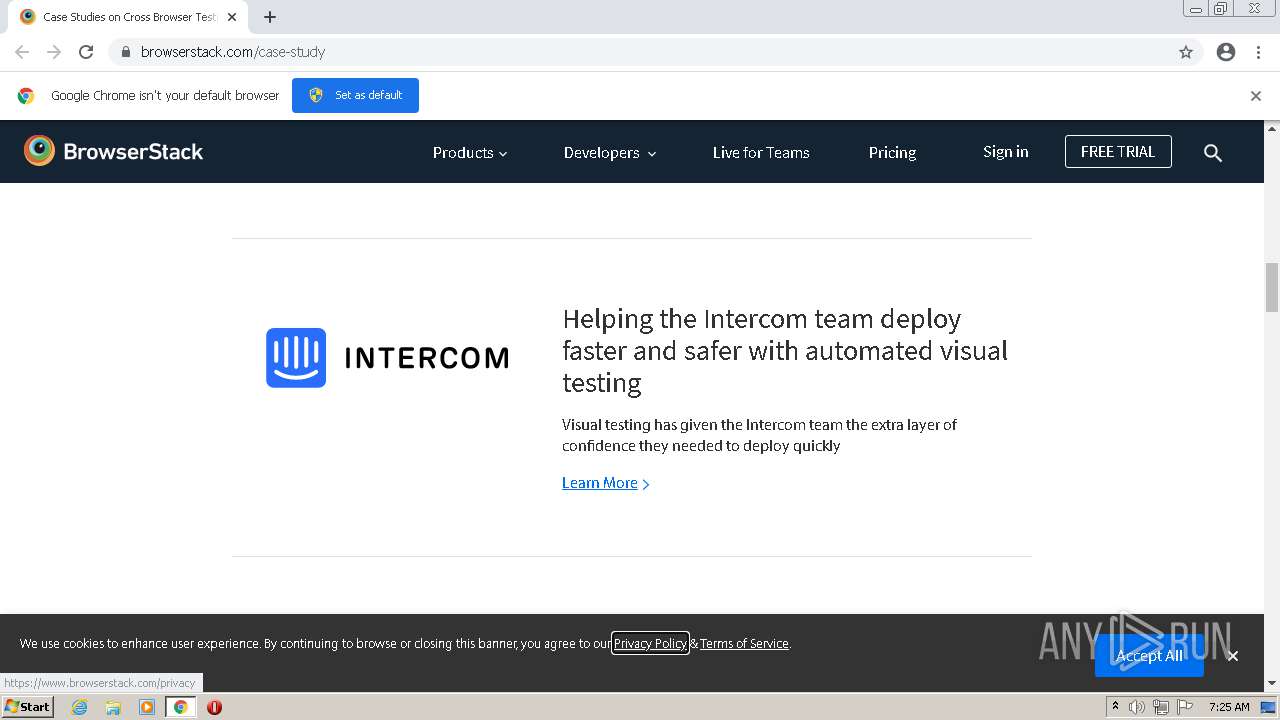Click the Sign in link
Screen dimensions: 1280x720
pos(1005,152)
